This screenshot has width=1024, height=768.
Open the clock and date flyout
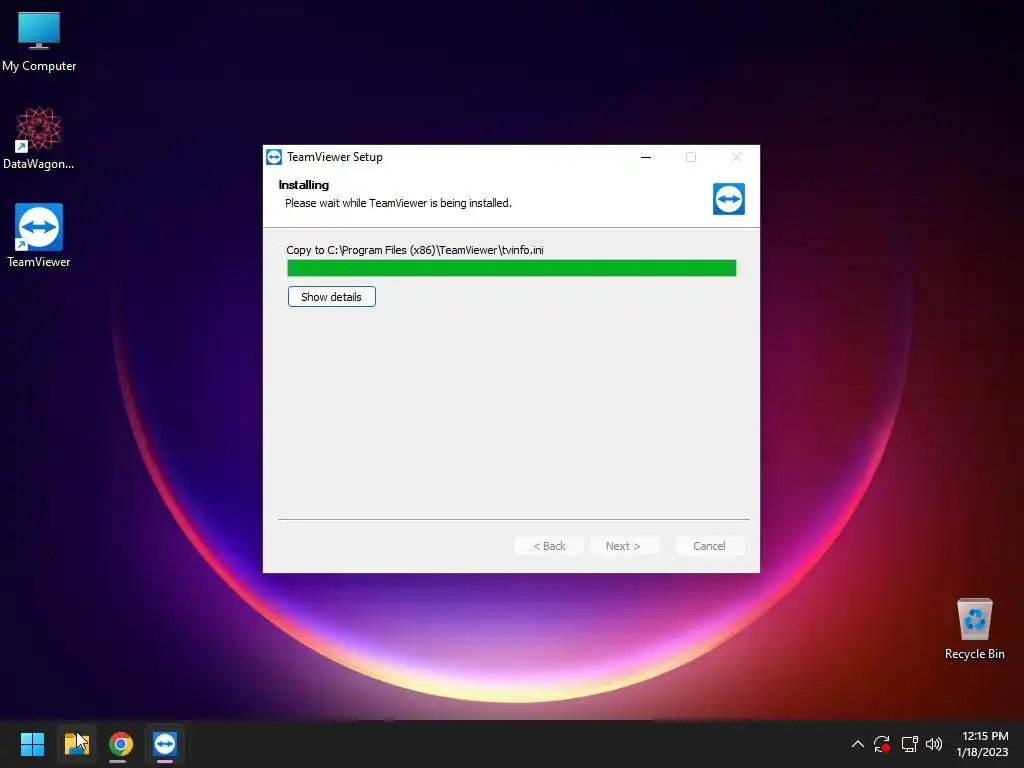pyautogui.click(x=982, y=744)
